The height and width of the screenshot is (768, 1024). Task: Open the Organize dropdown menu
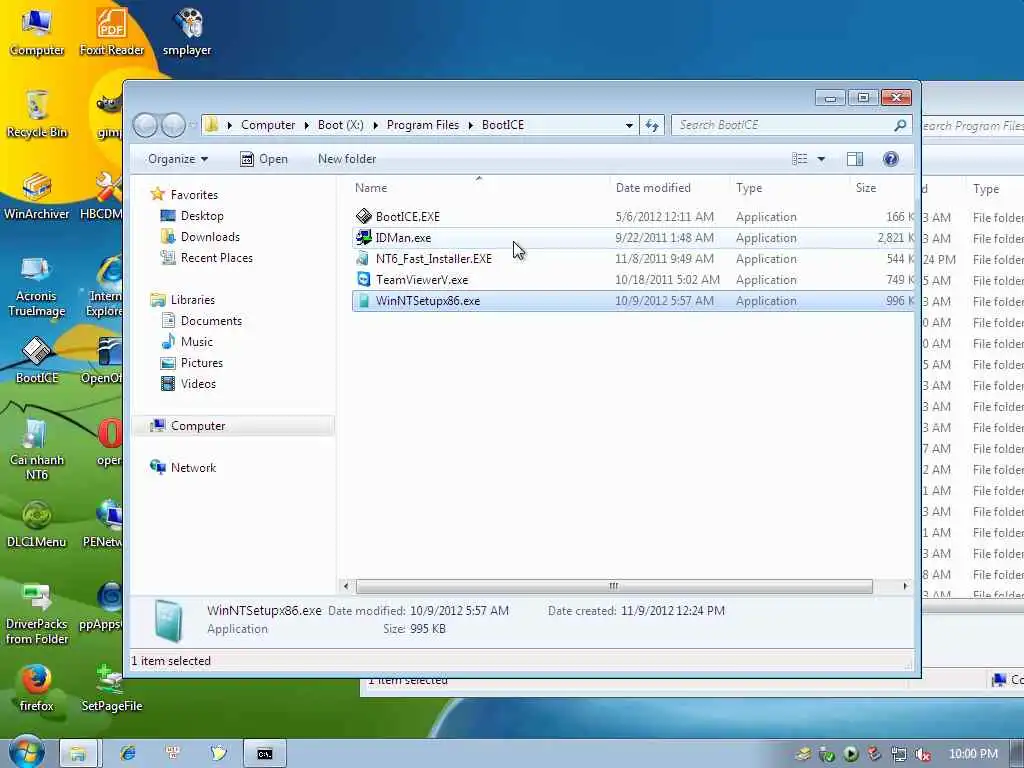point(178,159)
